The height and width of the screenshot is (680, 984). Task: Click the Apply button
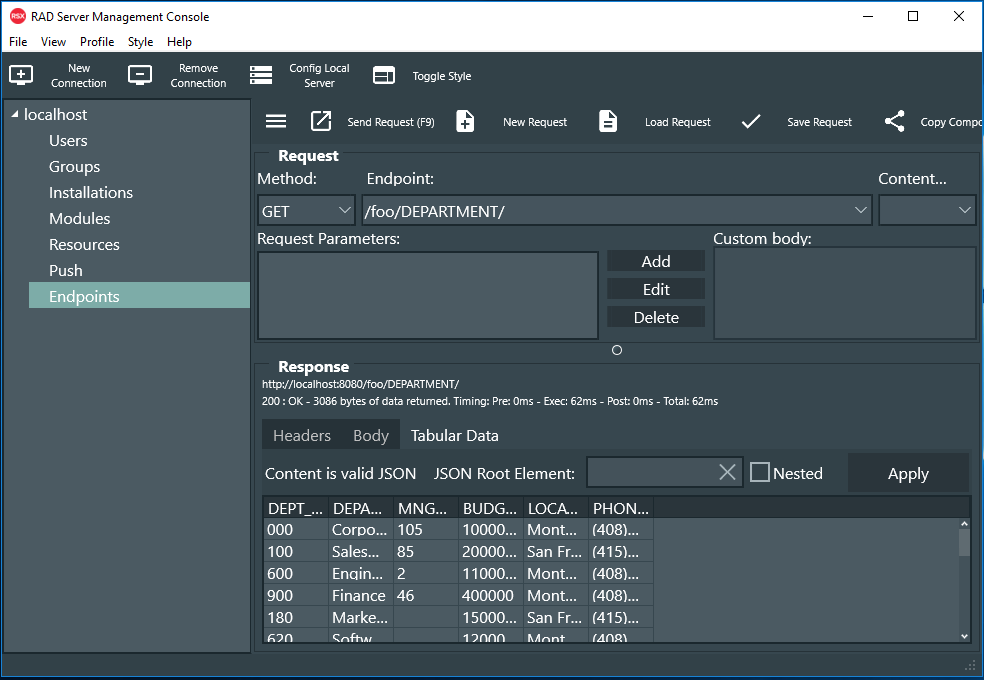908,473
